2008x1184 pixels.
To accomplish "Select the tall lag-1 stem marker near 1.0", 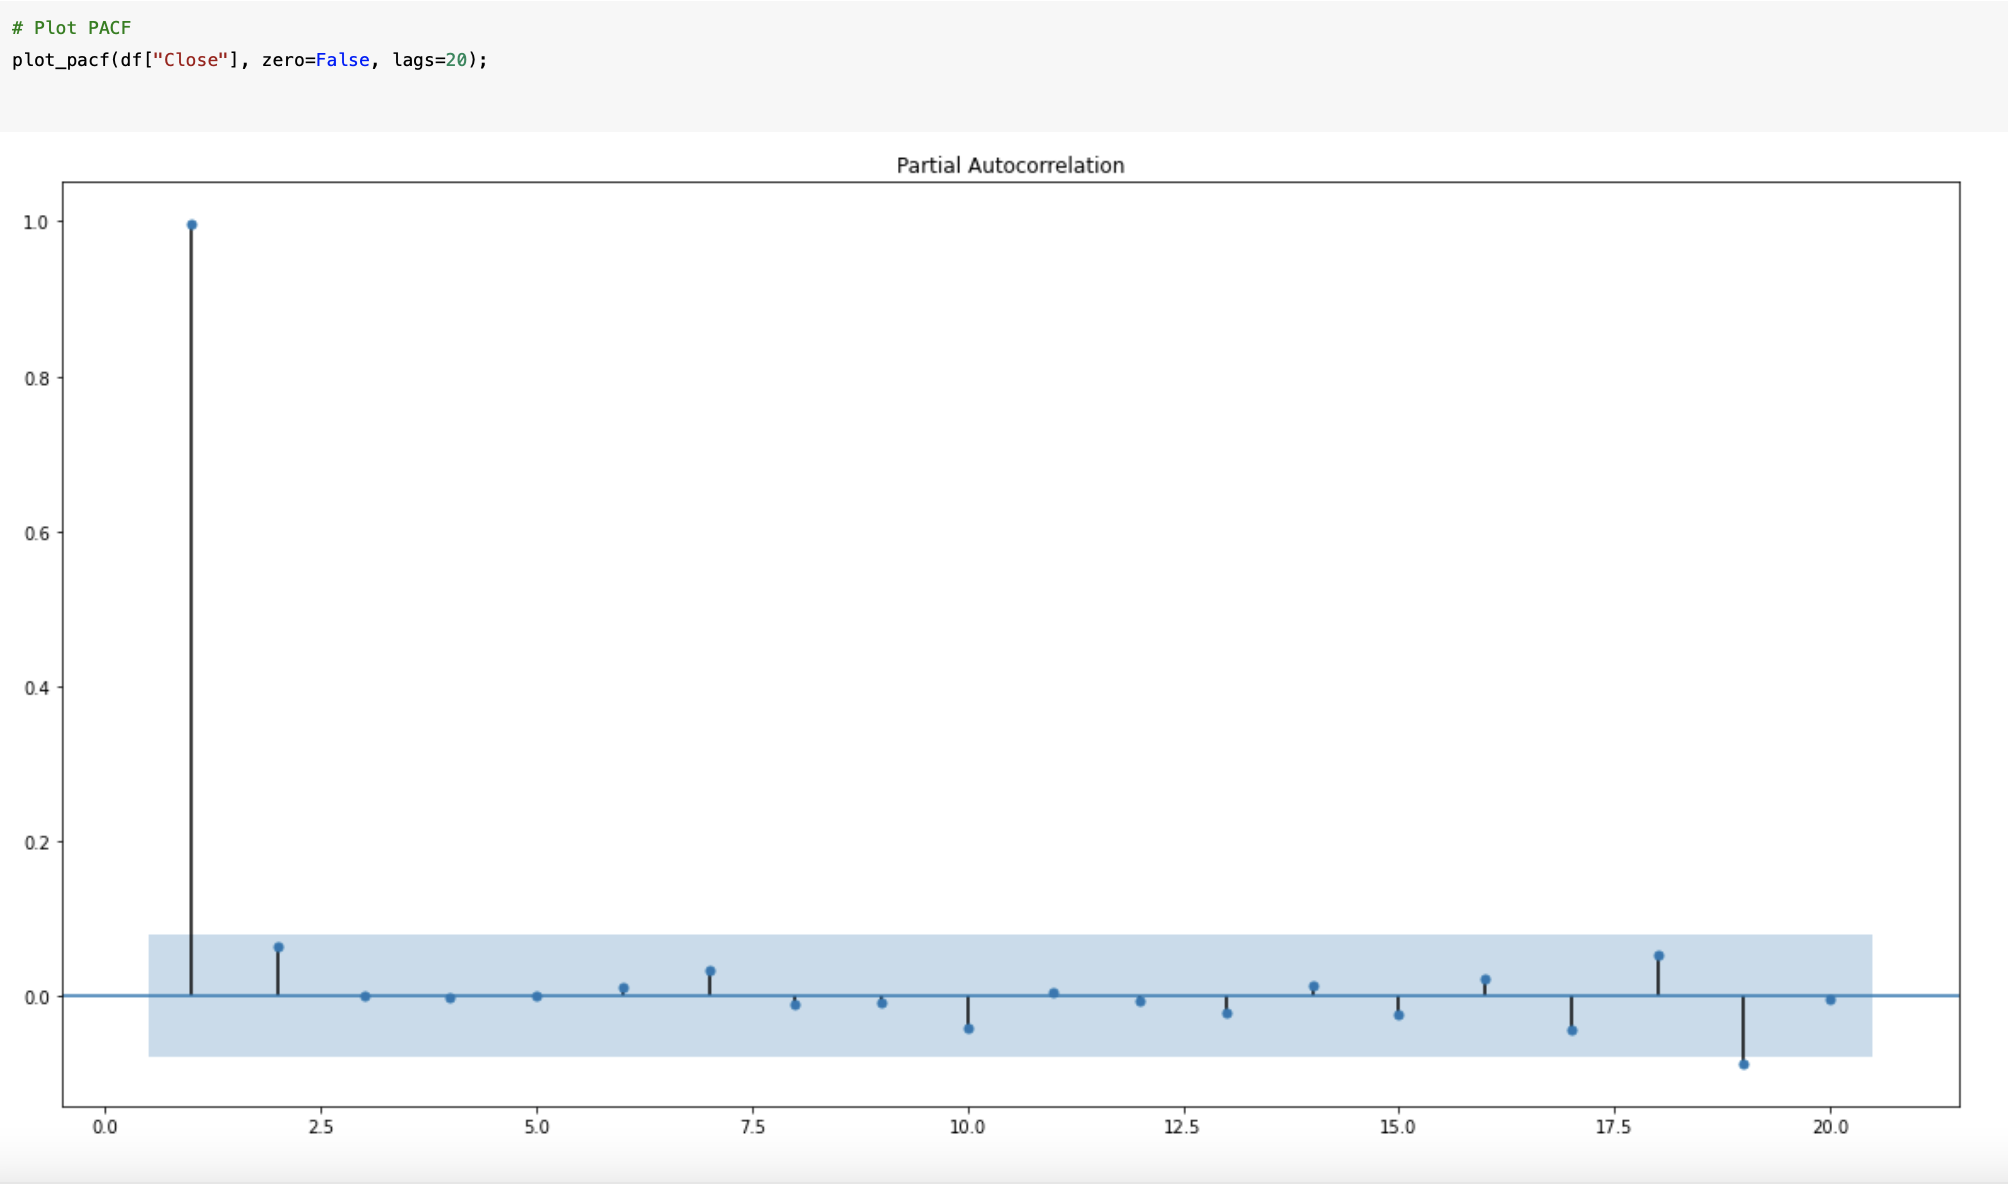I will [191, 224].
